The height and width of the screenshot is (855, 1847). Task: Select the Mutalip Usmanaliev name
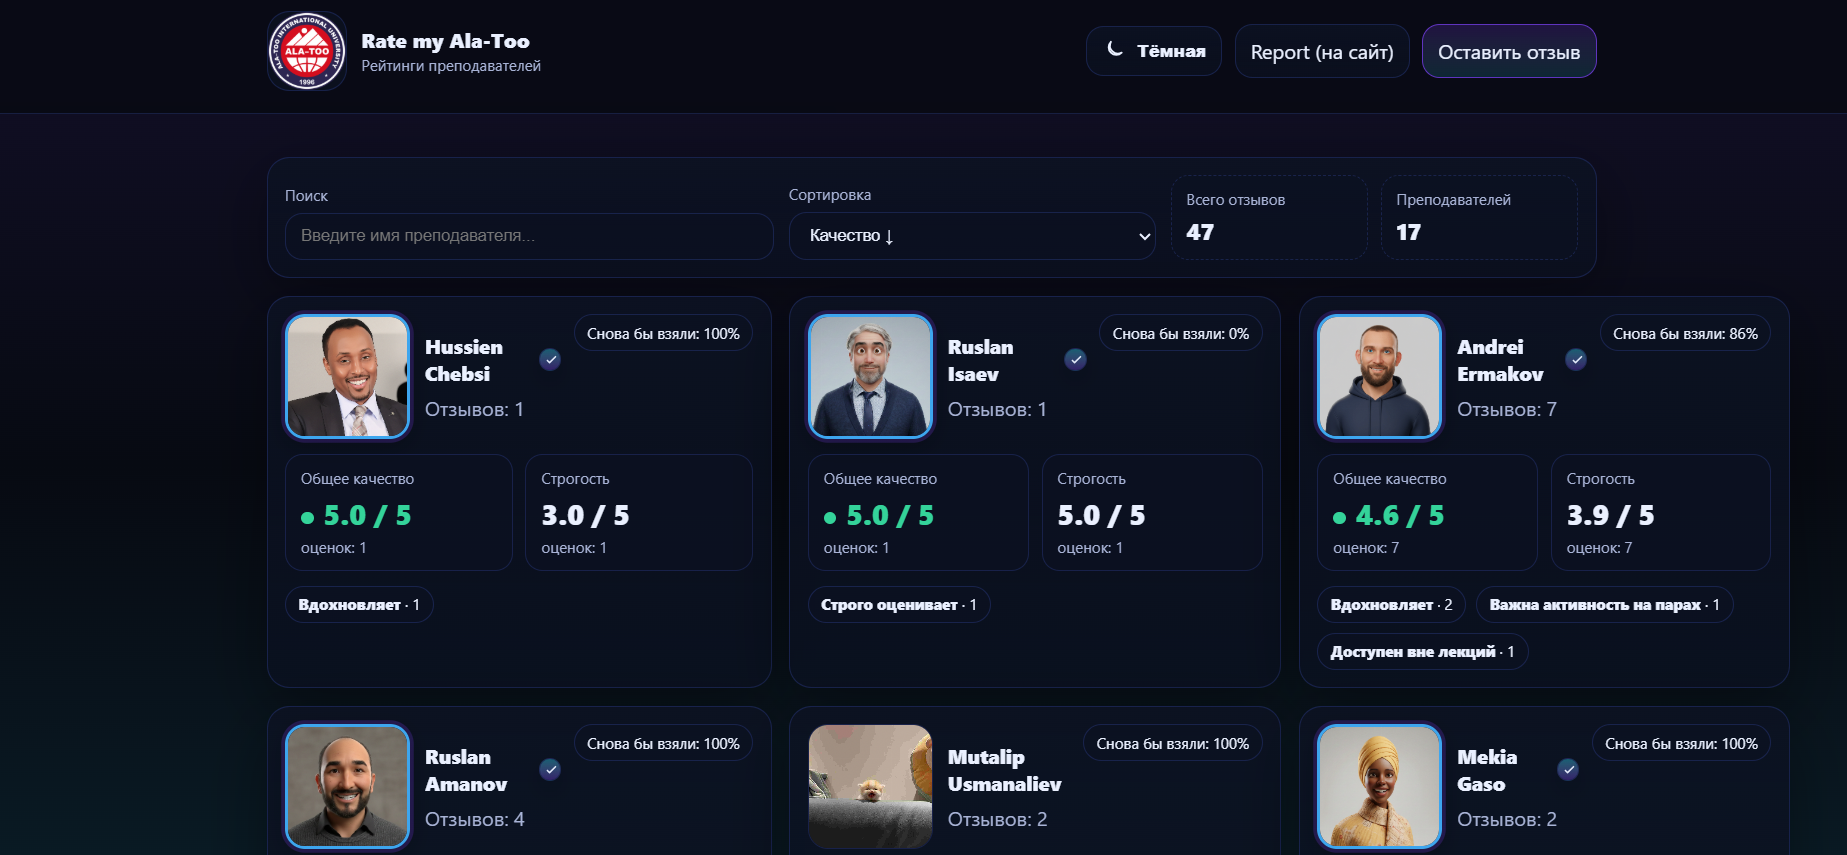1005,771
